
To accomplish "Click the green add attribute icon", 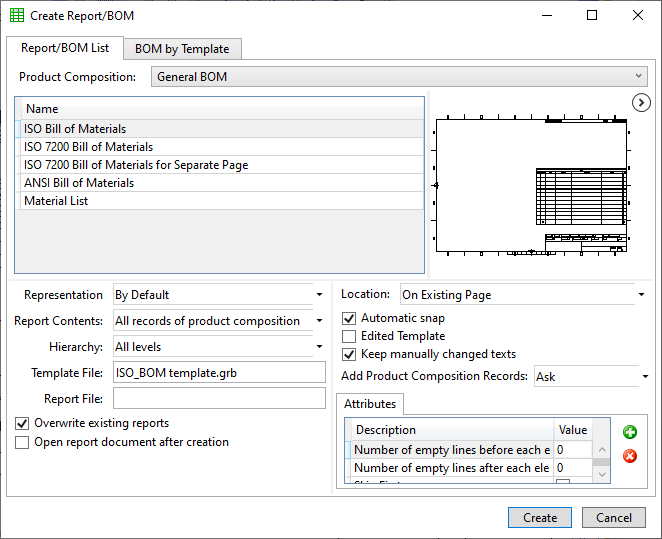I will point(630,432).
